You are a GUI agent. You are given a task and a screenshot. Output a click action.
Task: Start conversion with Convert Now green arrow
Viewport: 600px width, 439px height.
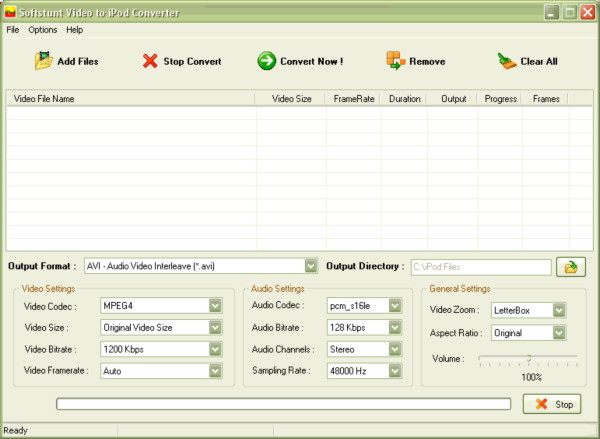[x=267, y=61]
